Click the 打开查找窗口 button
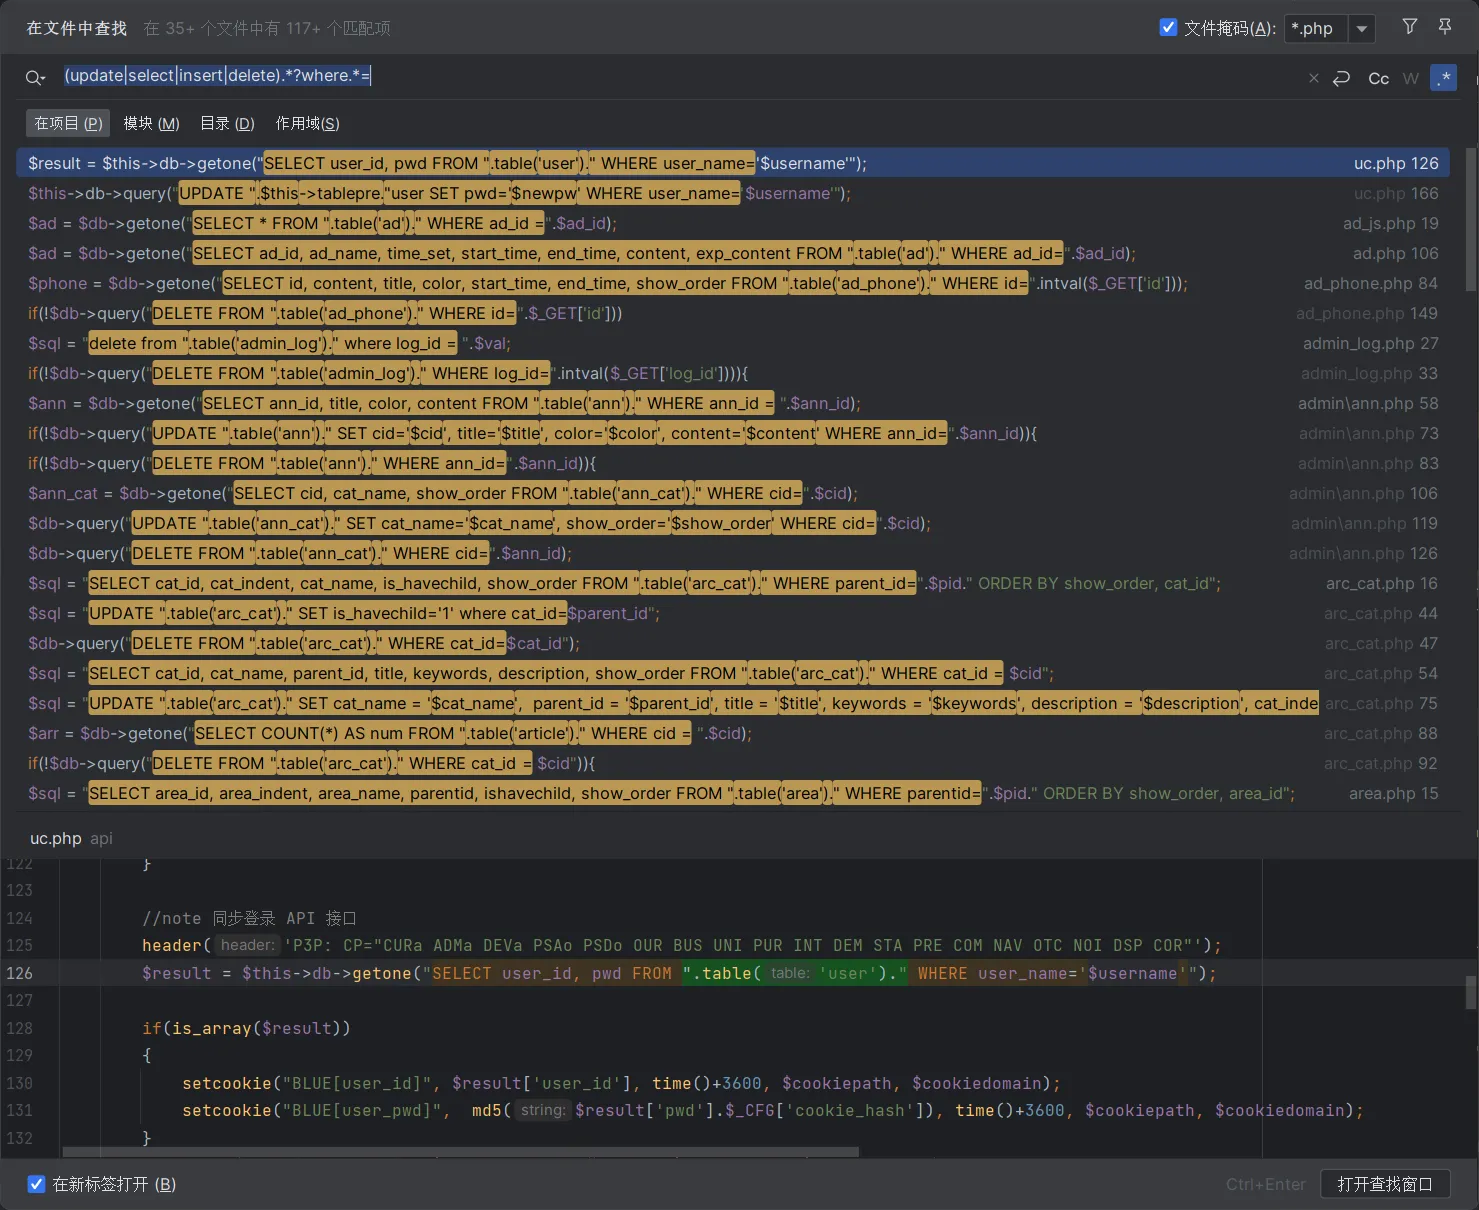The height and width of the screenshot is (1210, 1479). 1385,1184
